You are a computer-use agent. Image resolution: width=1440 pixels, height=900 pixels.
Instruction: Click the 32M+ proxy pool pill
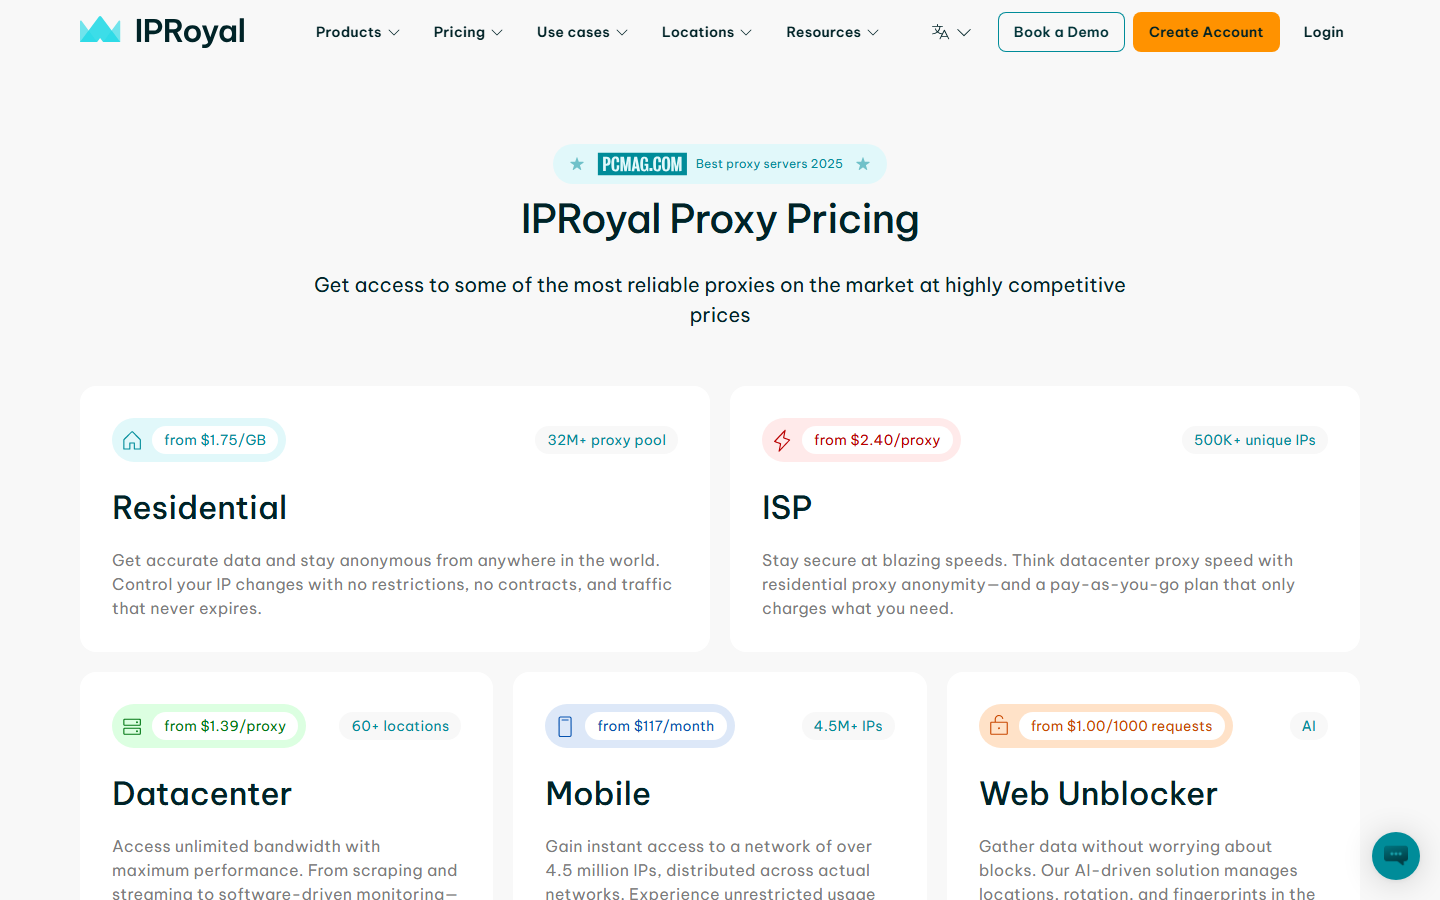tap(606, 439)
